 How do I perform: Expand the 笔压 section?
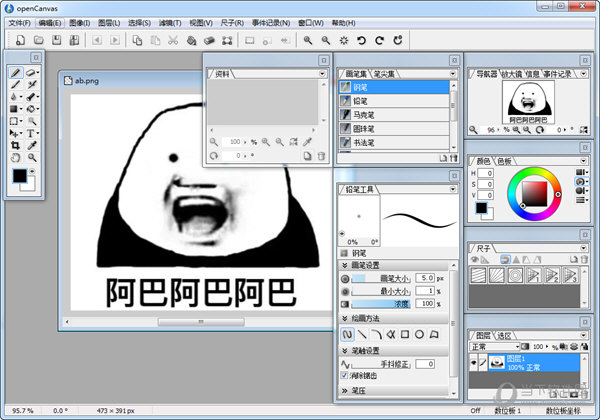[344, 391]
